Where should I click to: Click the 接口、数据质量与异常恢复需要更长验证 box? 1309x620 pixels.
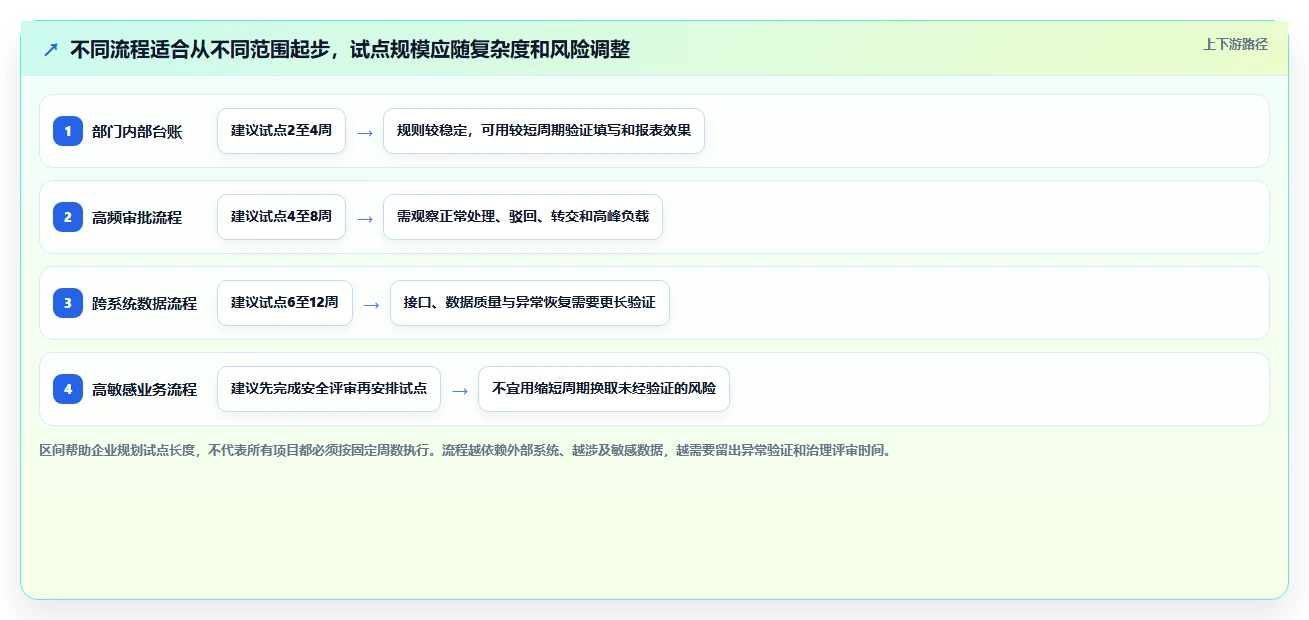[x=530, y=303]
